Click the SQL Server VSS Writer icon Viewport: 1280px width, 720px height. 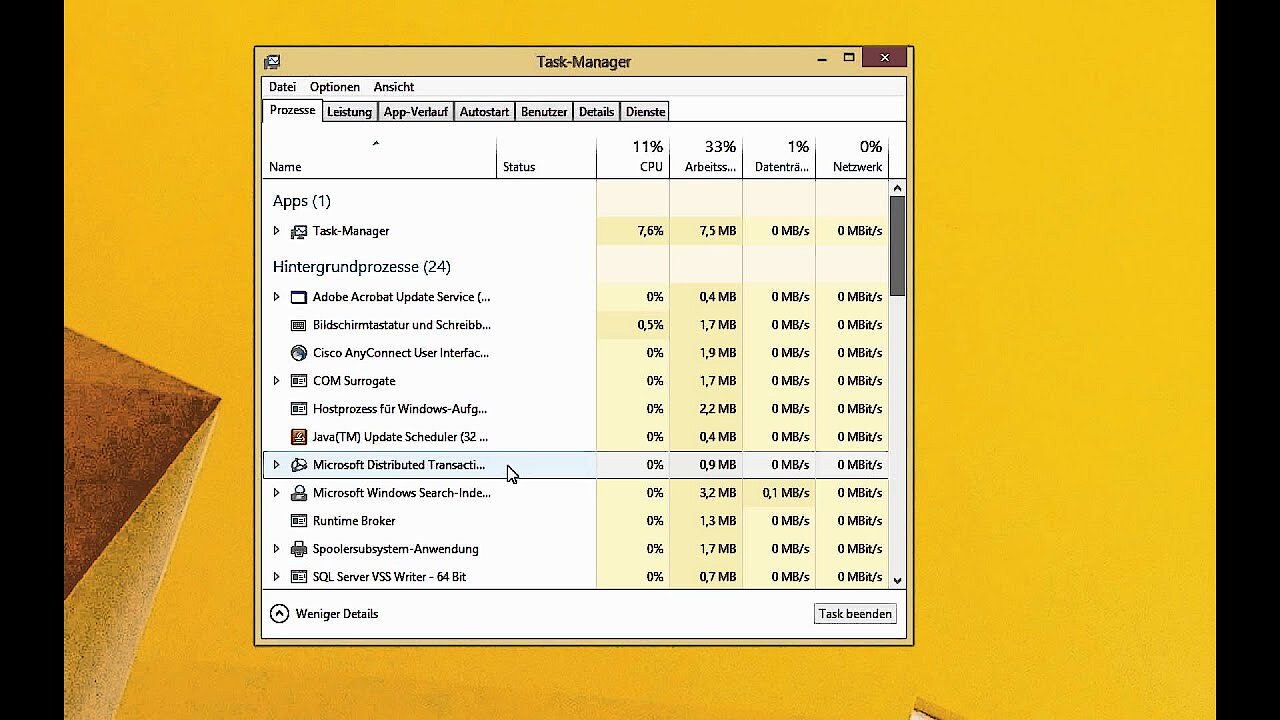298,577
